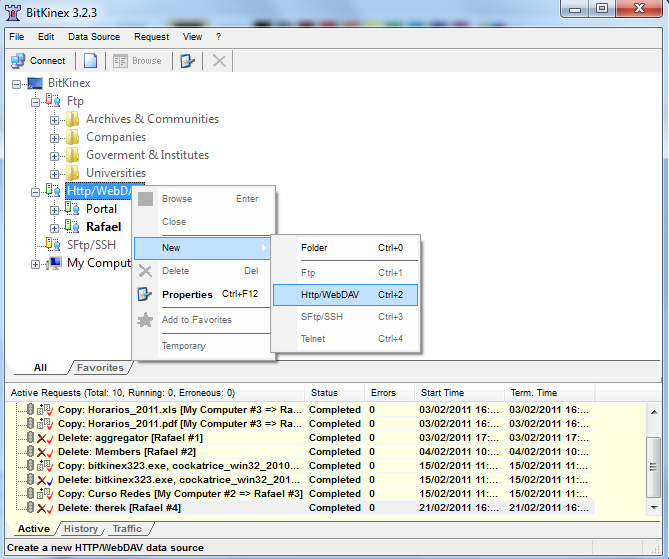Click the Http/WebDAV tree node icon
The width and height of the screenshot is (669, 559).
point(53,190)
